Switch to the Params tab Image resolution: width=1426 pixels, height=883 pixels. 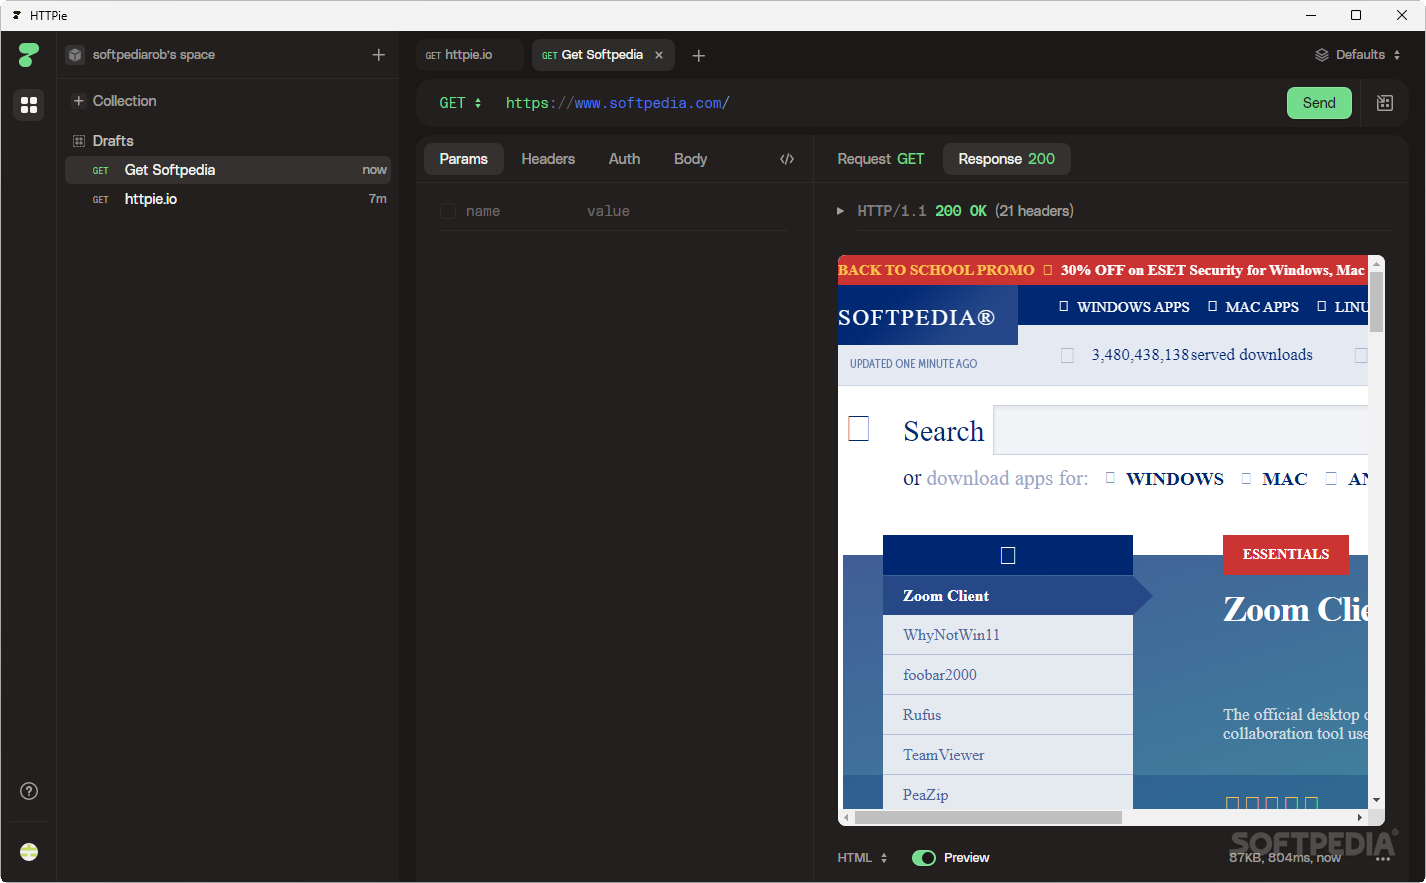pyautogui.click(x=464, y=159)
